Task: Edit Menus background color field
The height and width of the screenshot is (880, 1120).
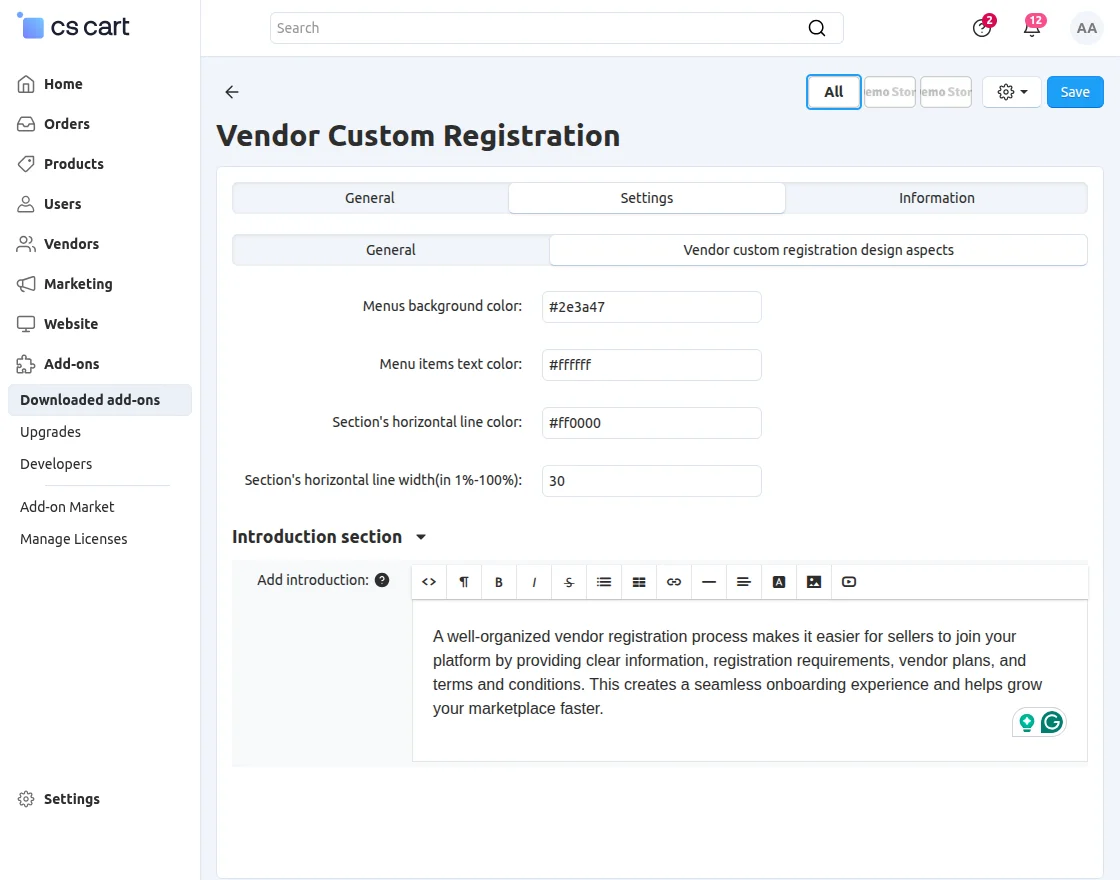Action: (x=651, y=307)
